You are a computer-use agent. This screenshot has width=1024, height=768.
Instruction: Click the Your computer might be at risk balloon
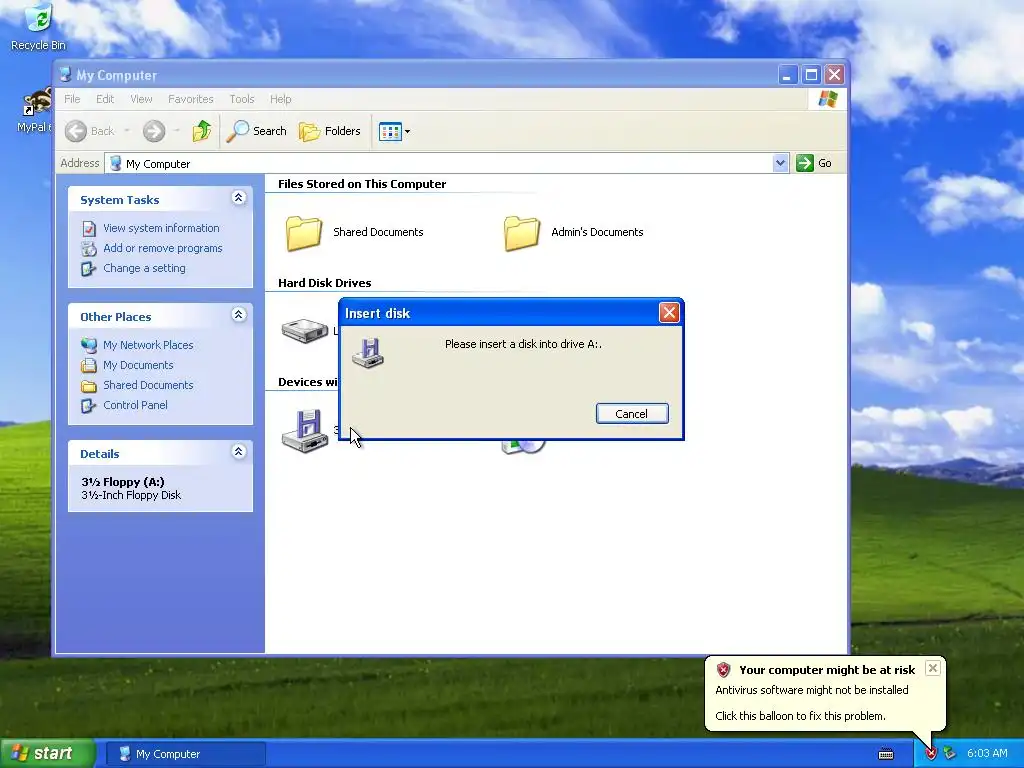point(825,694)
